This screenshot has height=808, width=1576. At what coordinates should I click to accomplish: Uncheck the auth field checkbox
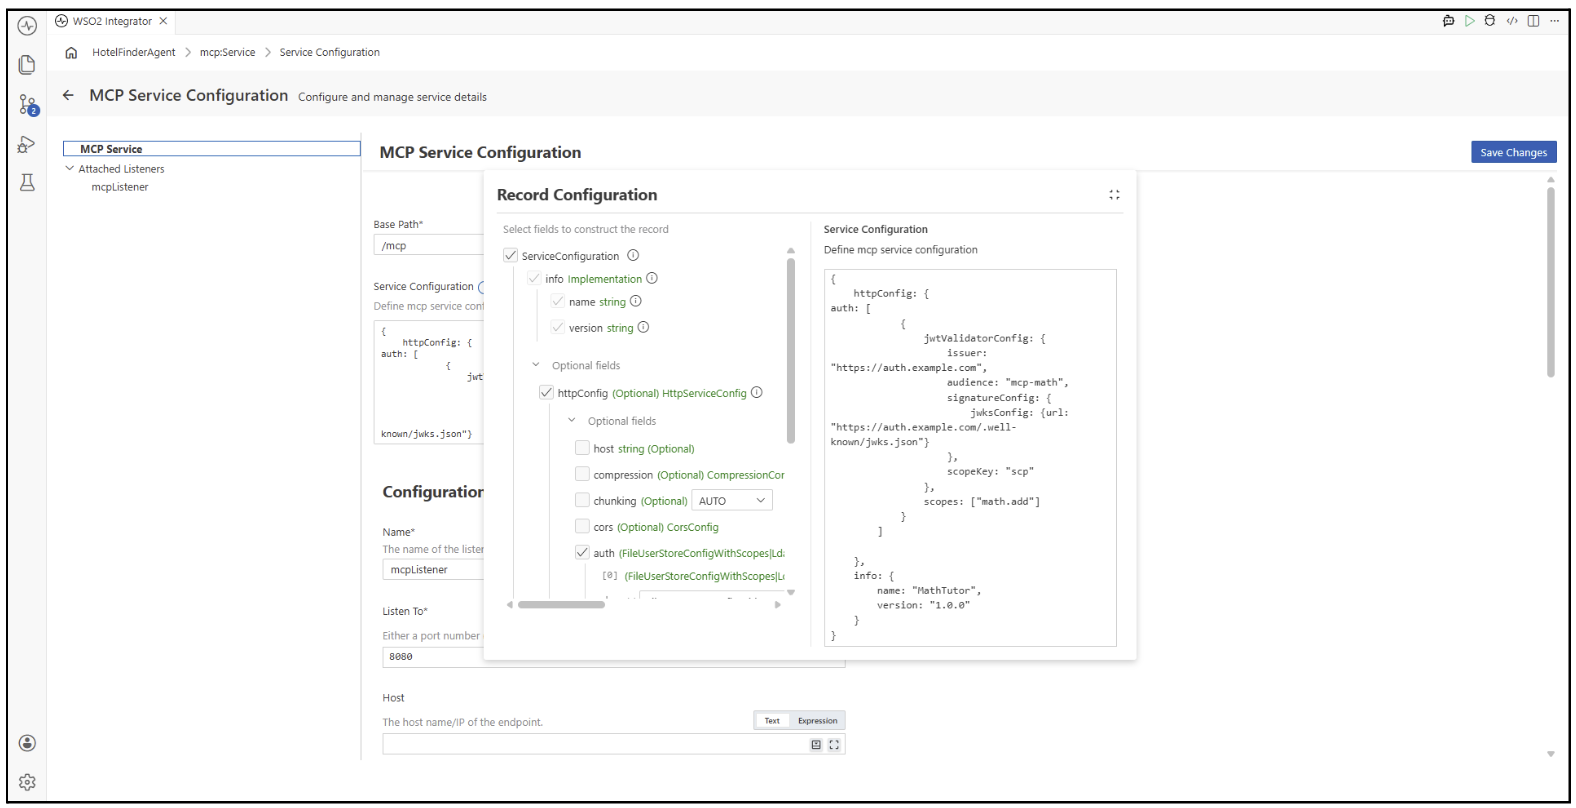click(582, 552)
